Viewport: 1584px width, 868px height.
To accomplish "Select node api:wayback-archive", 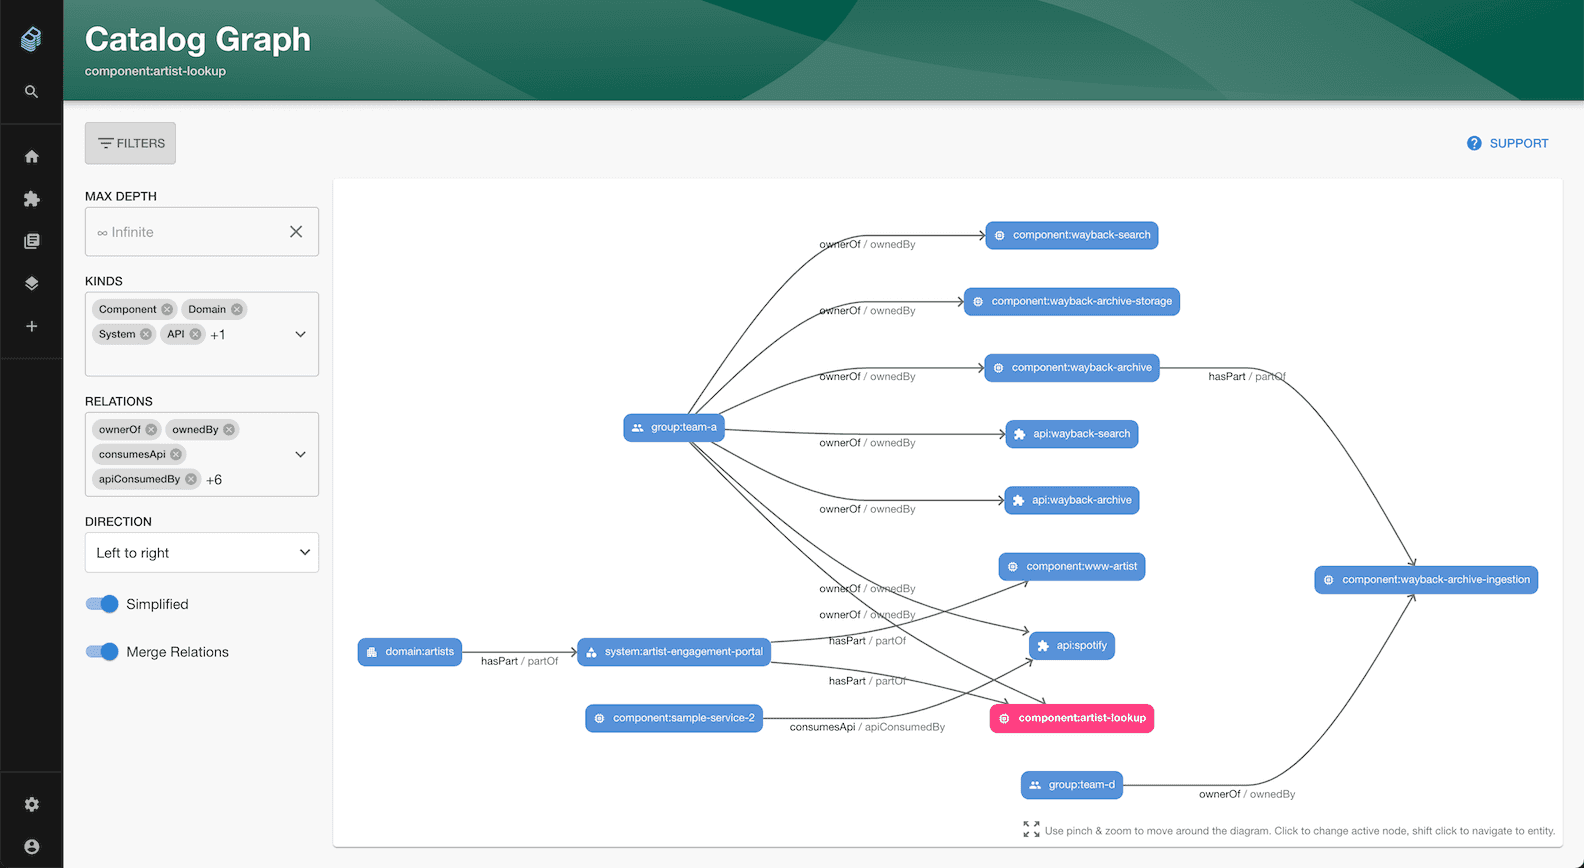I will pos(1072,500).
